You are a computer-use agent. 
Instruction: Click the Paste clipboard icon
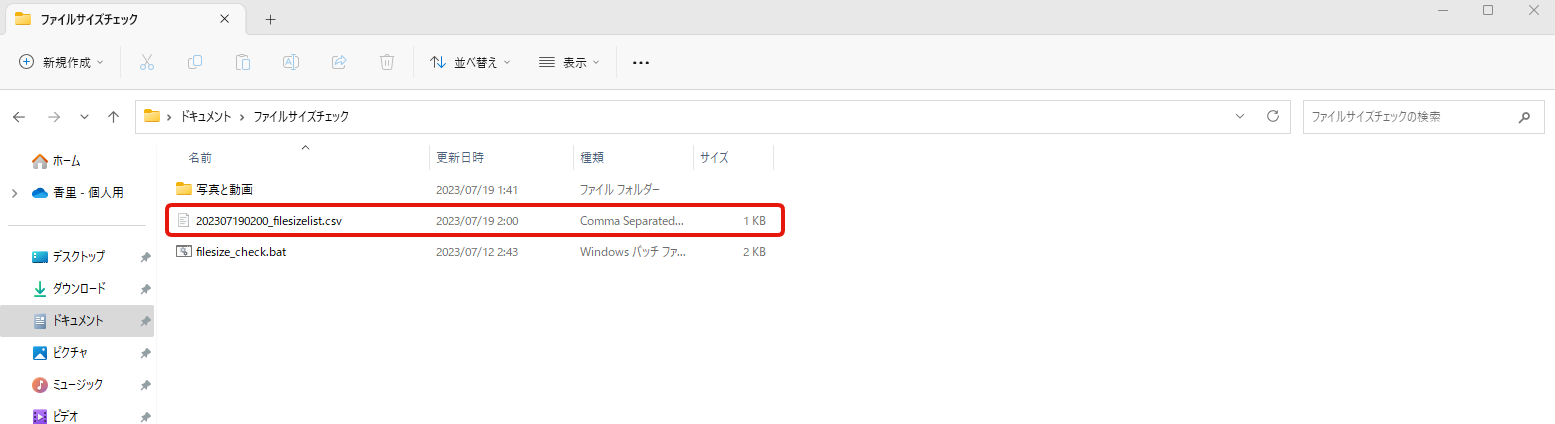pos(243,62)
